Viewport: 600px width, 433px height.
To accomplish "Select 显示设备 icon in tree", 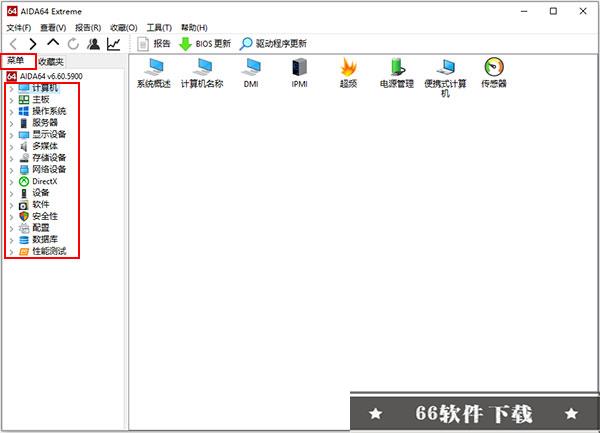I will point(24,135).
